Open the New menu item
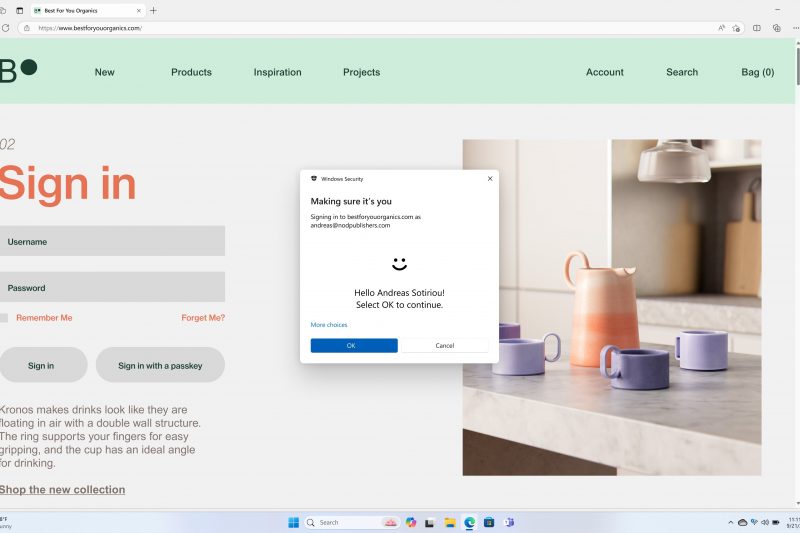 pos(105,72)
